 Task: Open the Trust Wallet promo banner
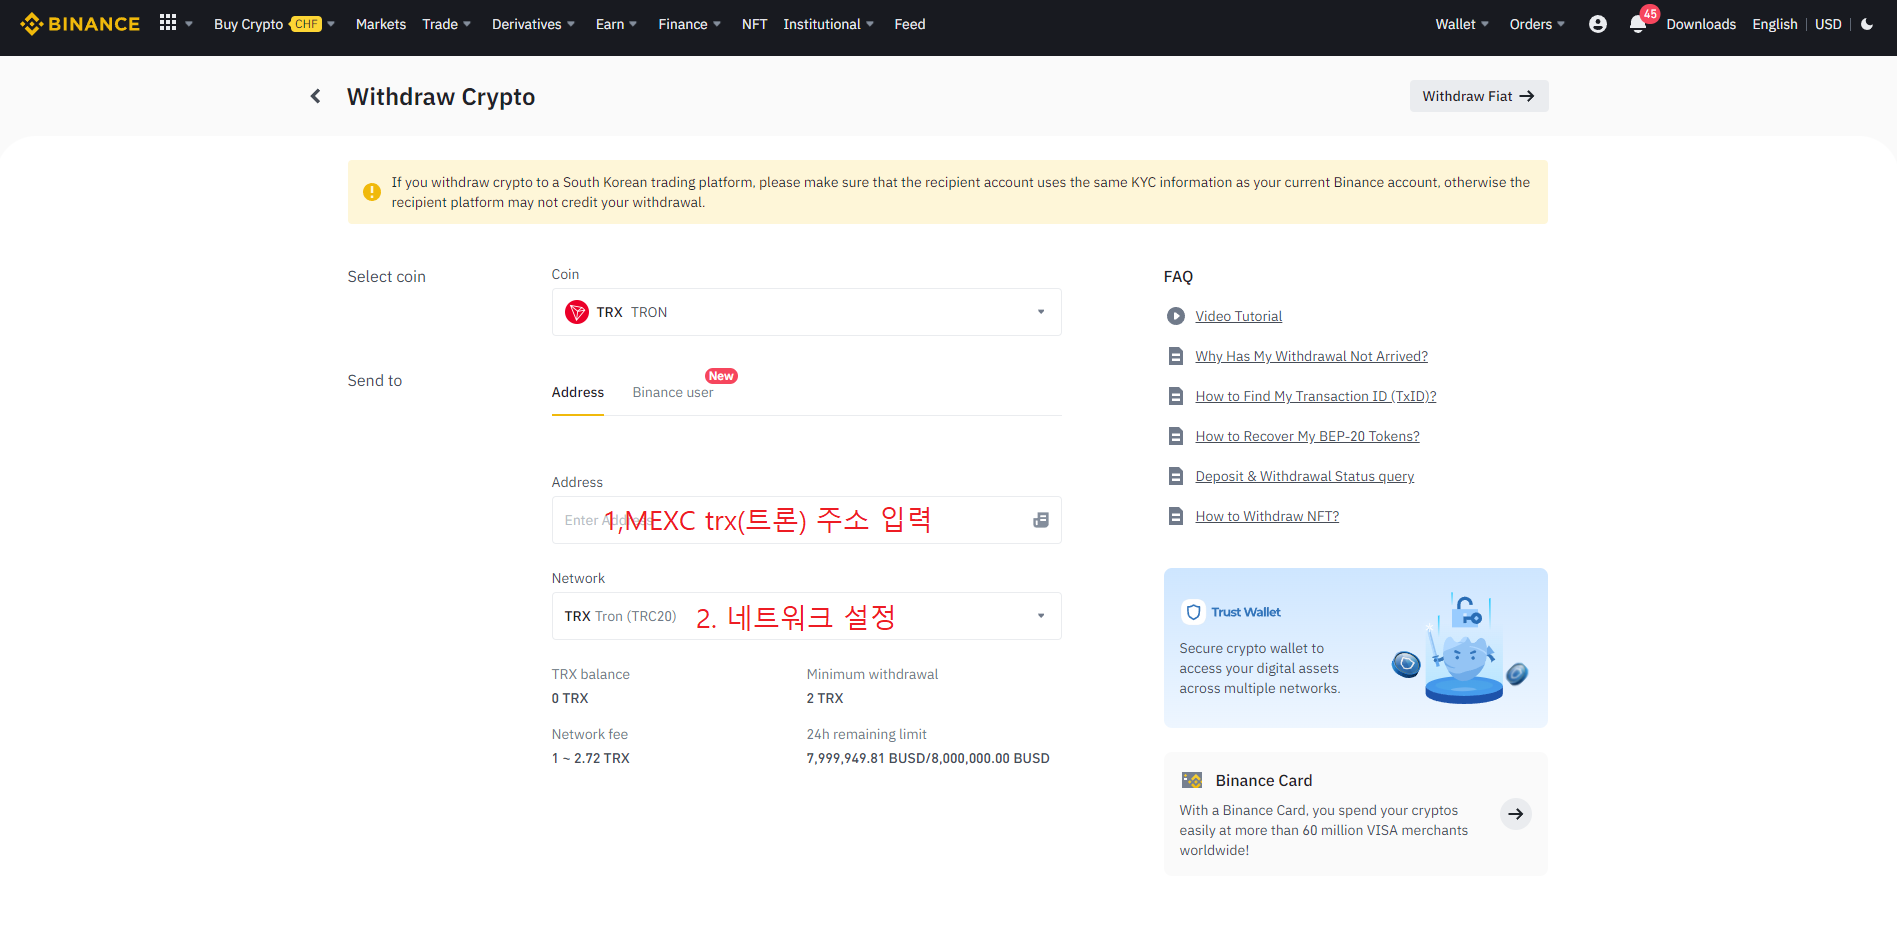pos(1356,648)
